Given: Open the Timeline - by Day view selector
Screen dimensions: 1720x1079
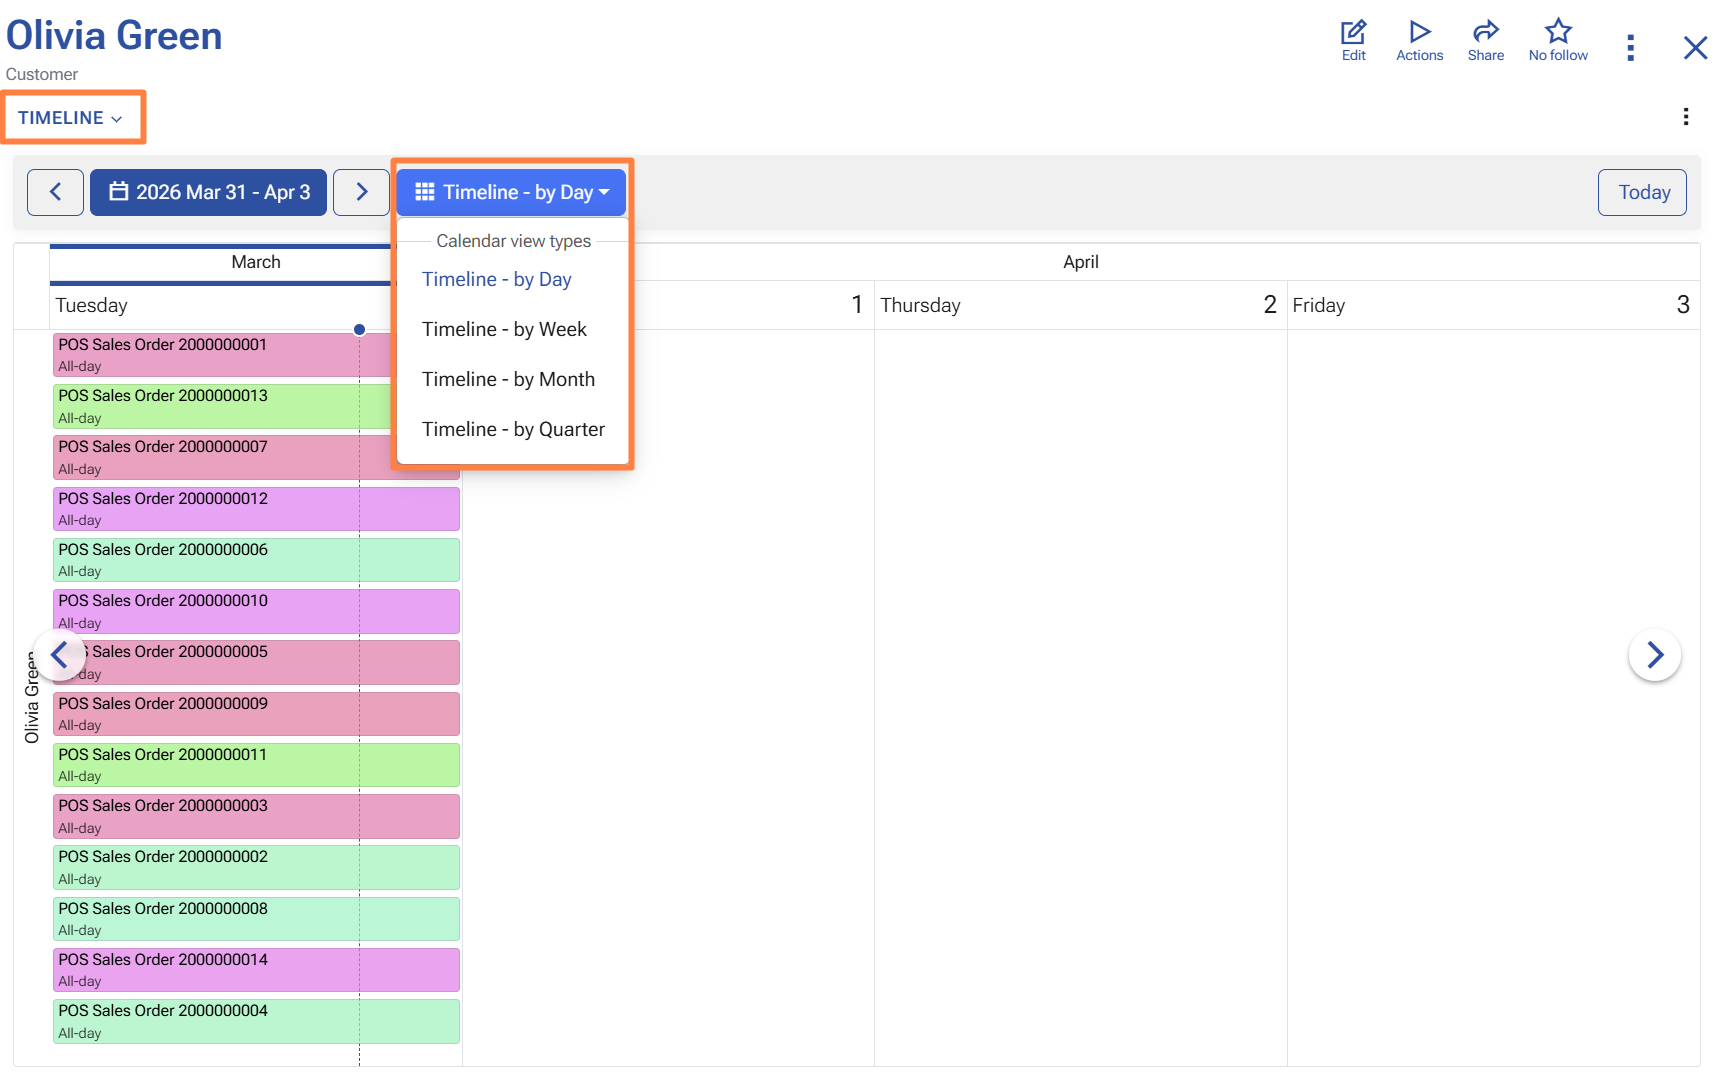Looking at the screenshot, I should [510, 192].
